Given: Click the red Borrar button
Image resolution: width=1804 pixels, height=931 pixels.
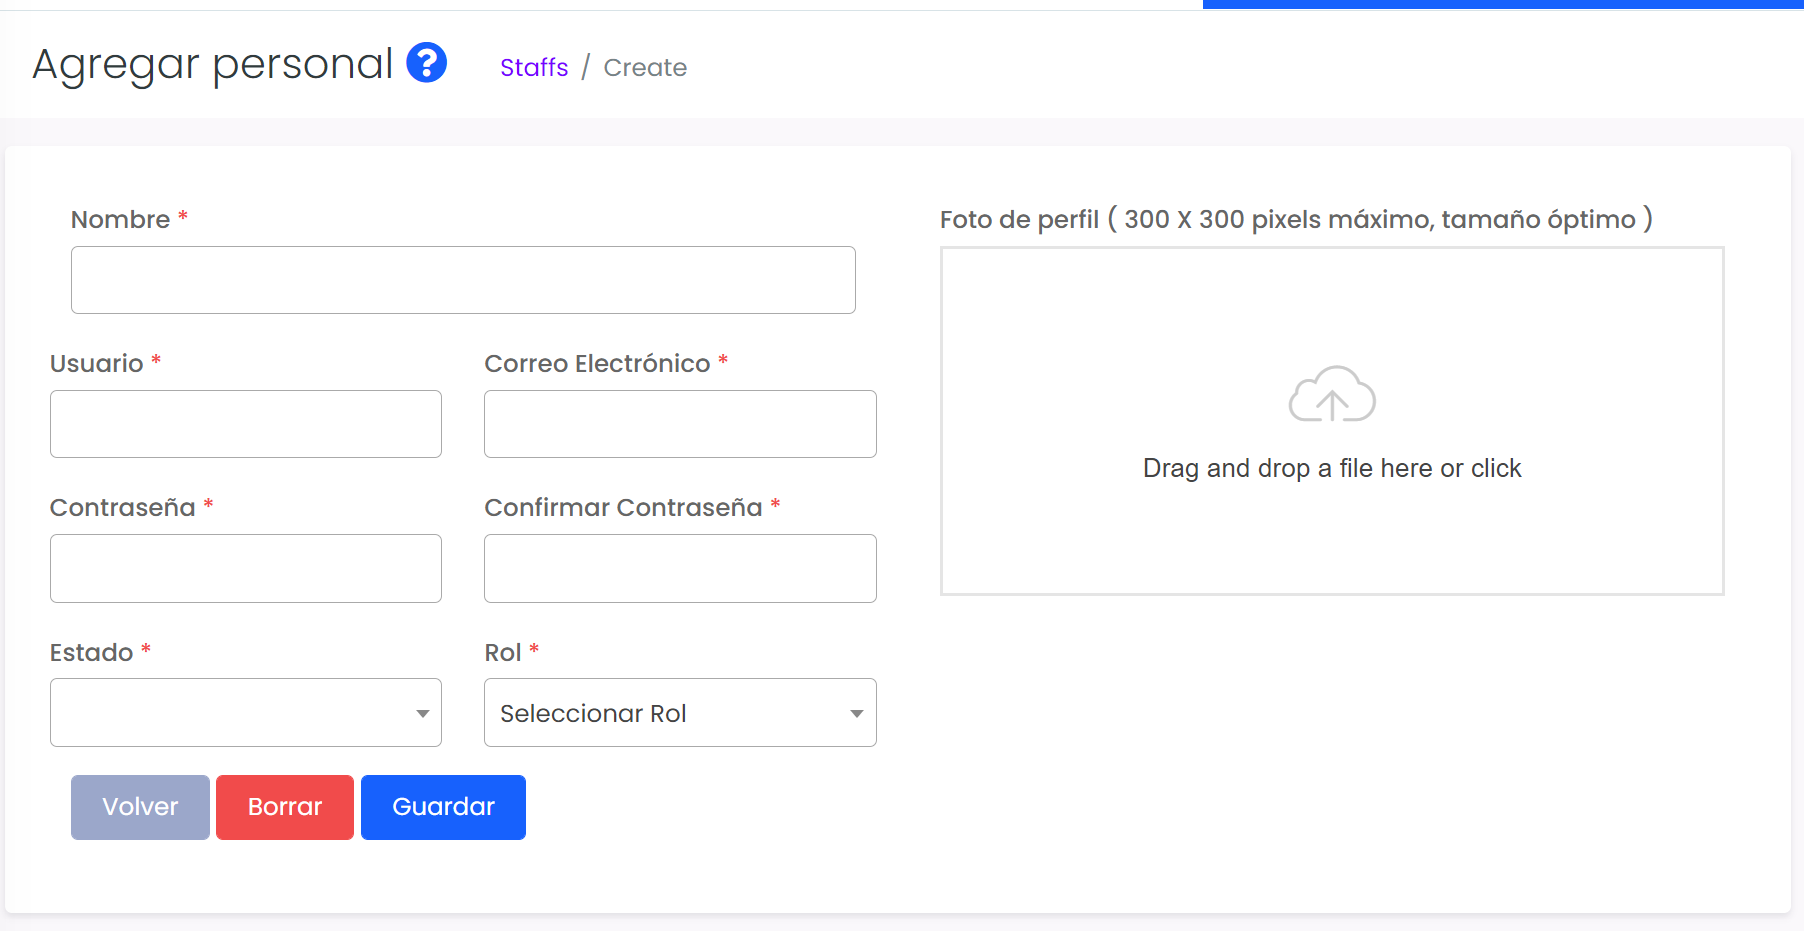Looking at the screenshot, I should (285, 807).
